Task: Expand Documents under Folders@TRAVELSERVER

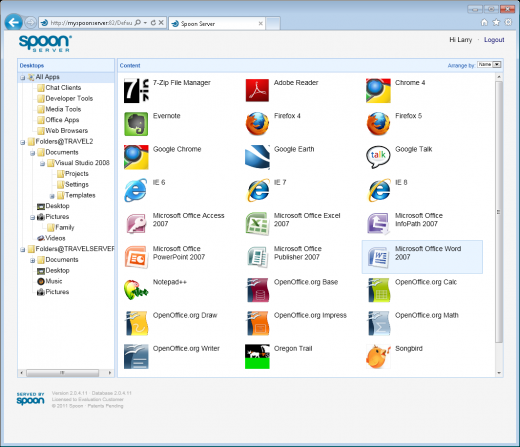Action: tap(33, 260)
